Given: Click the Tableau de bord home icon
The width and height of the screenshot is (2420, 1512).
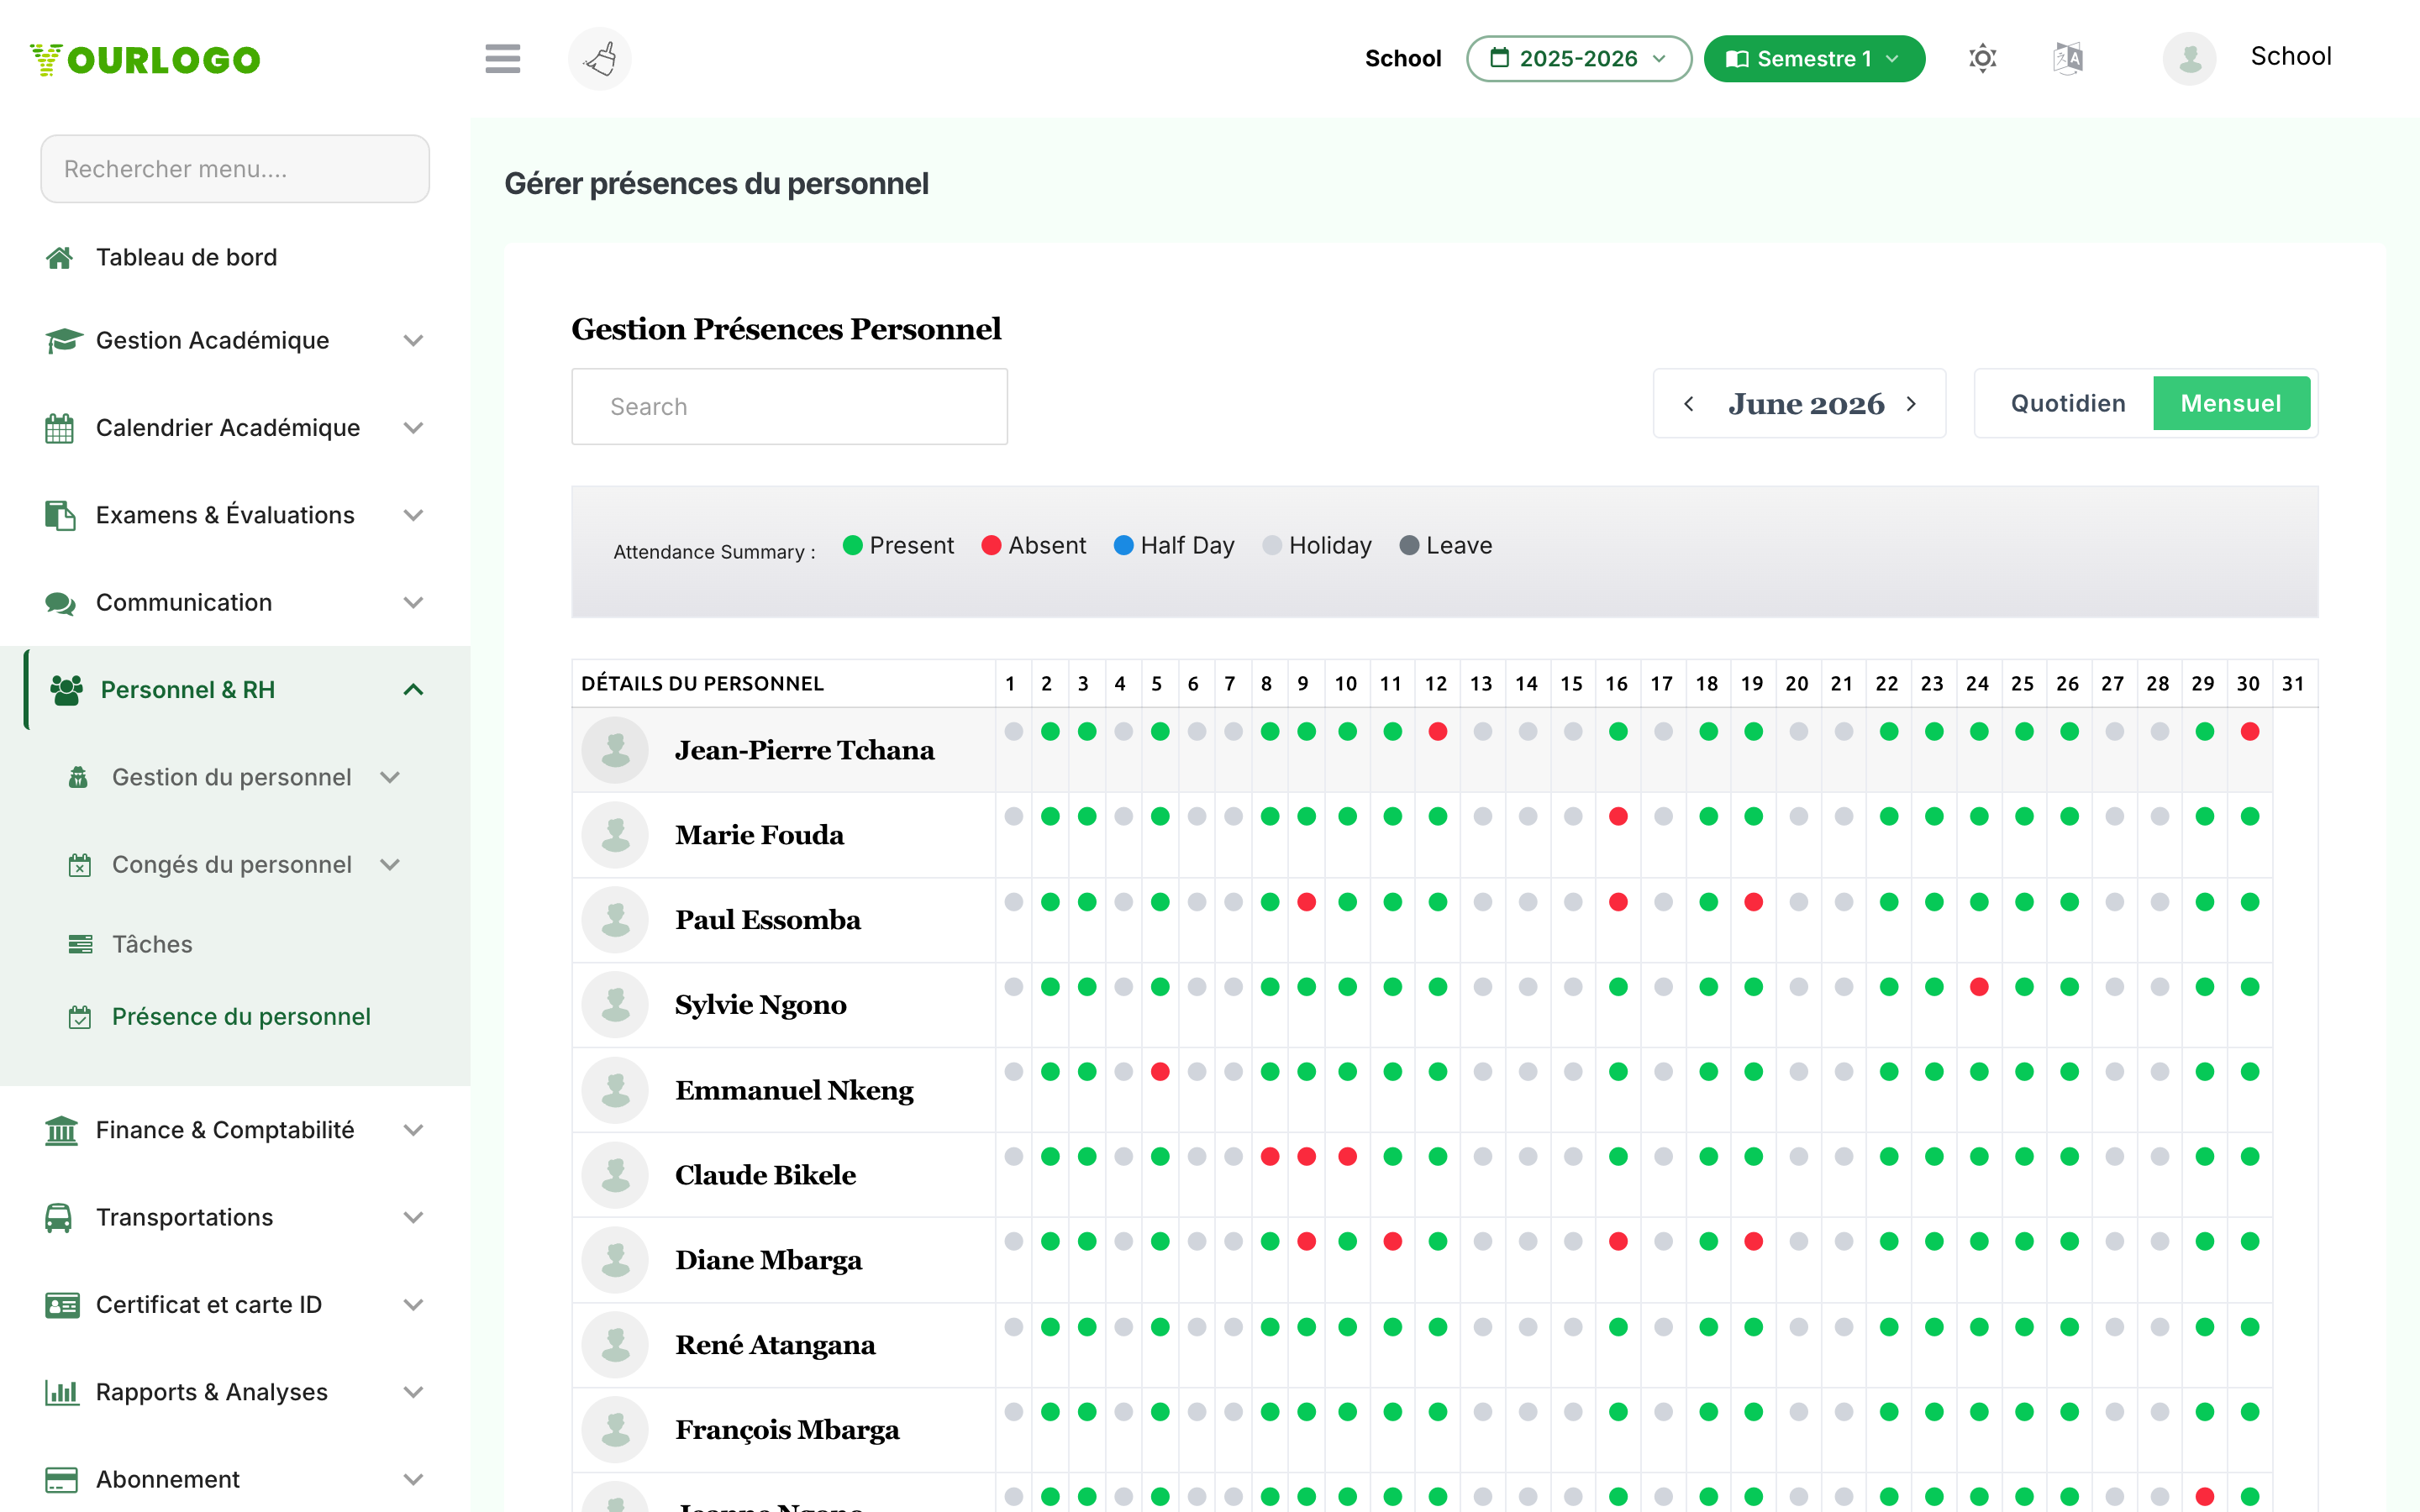Looking at the screenshot, I should pyautogui.click(x=59, y=257).
